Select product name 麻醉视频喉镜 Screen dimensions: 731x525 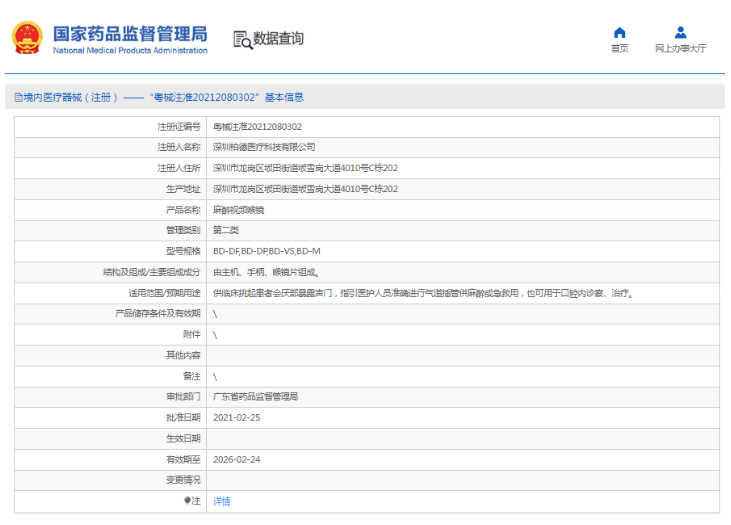(238, 210)
